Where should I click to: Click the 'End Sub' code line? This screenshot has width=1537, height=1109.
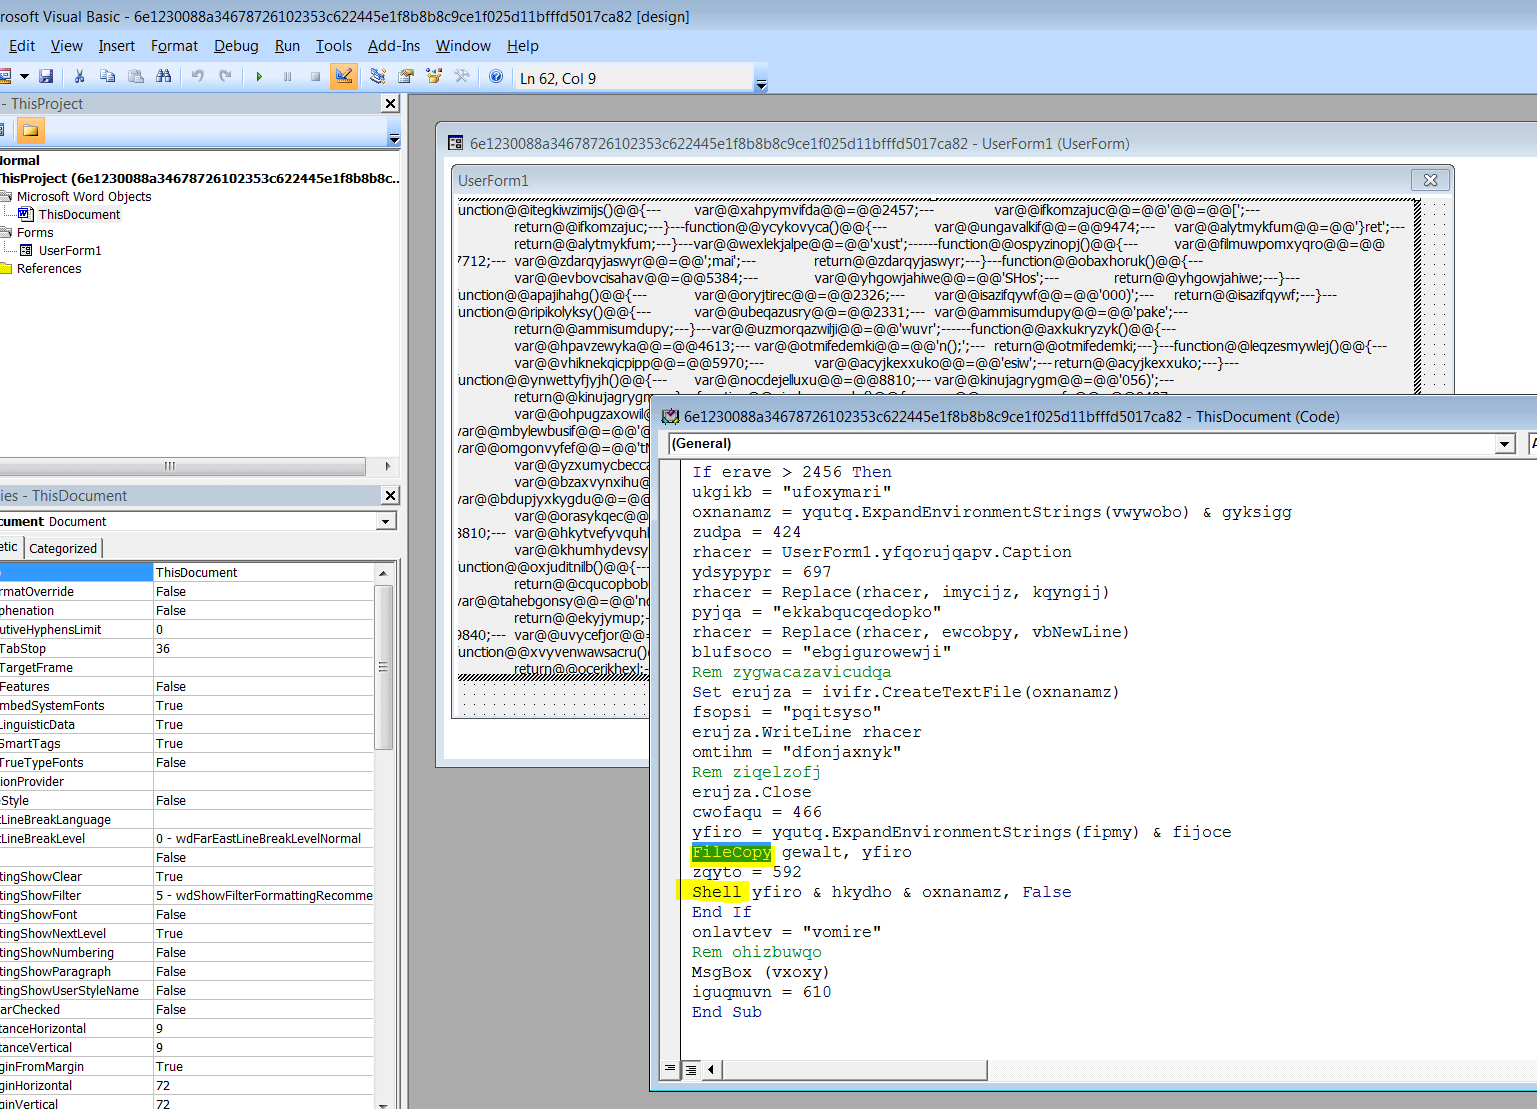[727, 1012]
